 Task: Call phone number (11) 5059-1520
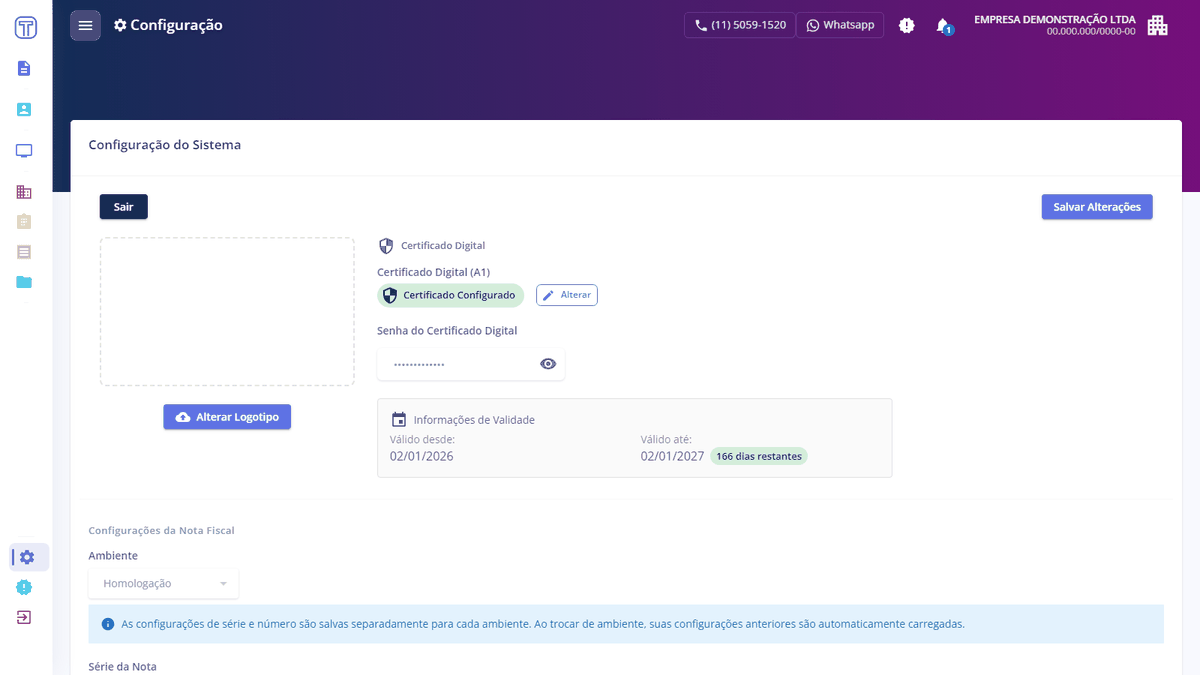coord(740,25)
